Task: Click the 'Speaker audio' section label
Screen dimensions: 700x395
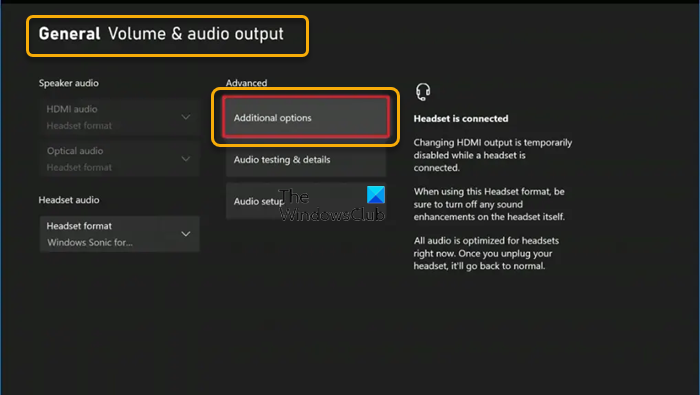Action: tap(69, 83)
